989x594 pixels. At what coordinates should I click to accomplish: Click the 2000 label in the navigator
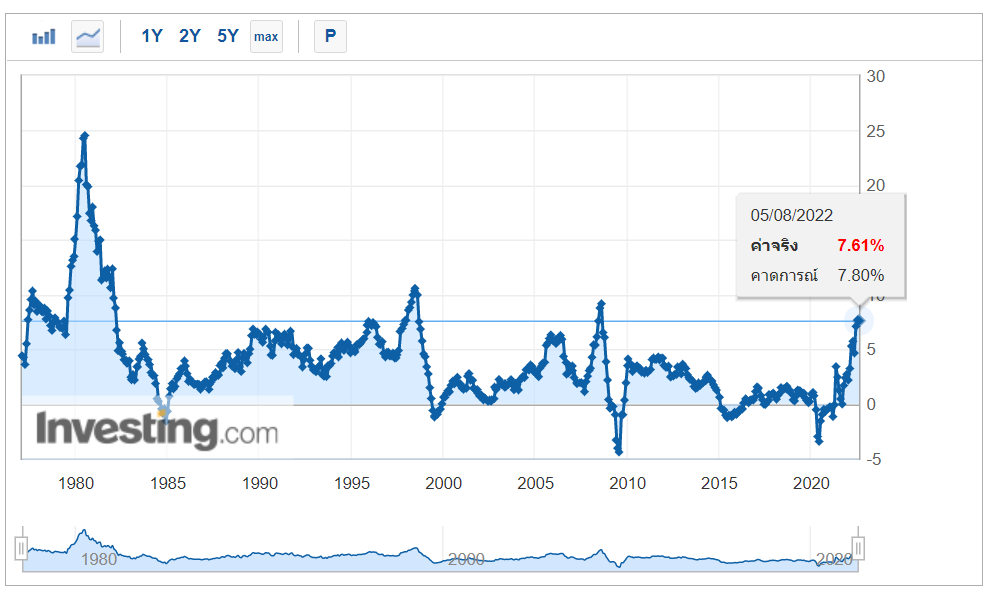[x=466, y=559]
